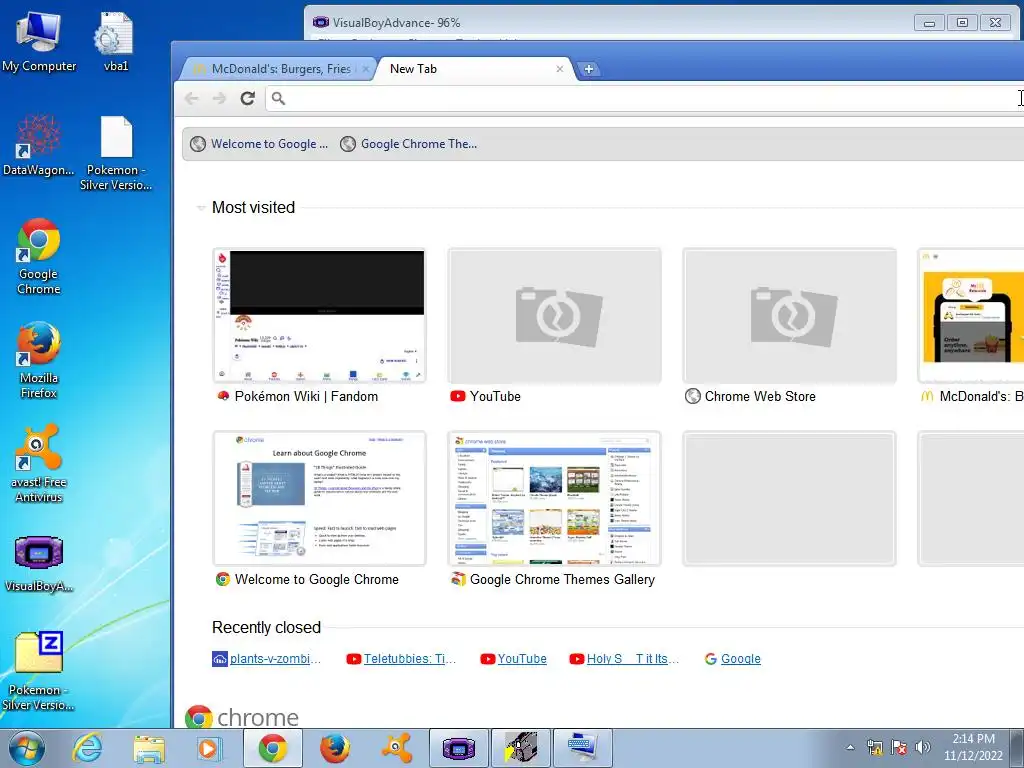The height and width of the screenshot is (768, 1024).
Task: Open avast! Free Antivirus desktop shortcut
Action: pos(39,464)
